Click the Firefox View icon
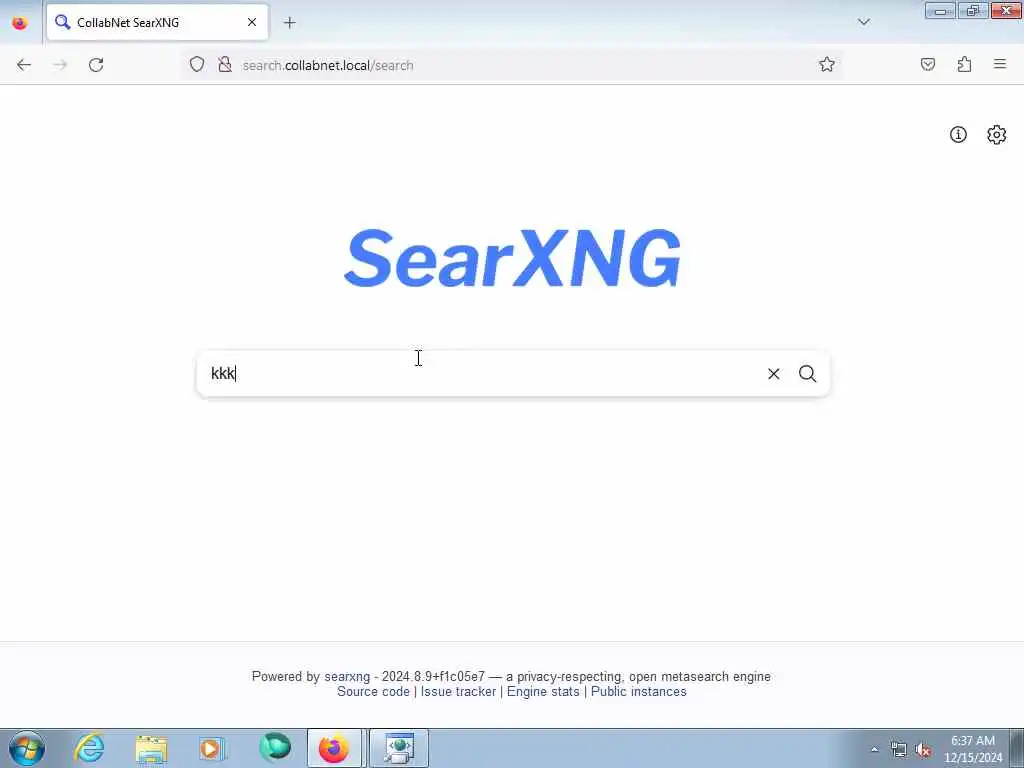The image size is (1024, 768). point(20,23)
